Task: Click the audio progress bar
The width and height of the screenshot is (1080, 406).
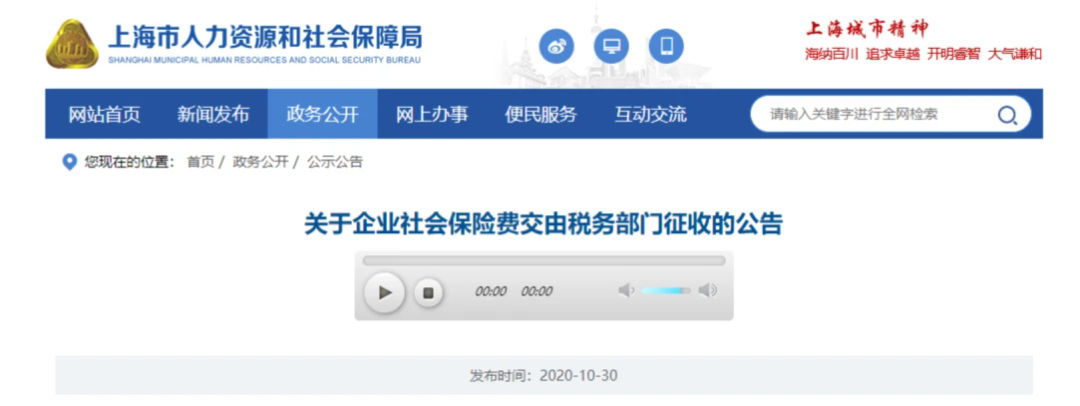Action: coord(544,261)
